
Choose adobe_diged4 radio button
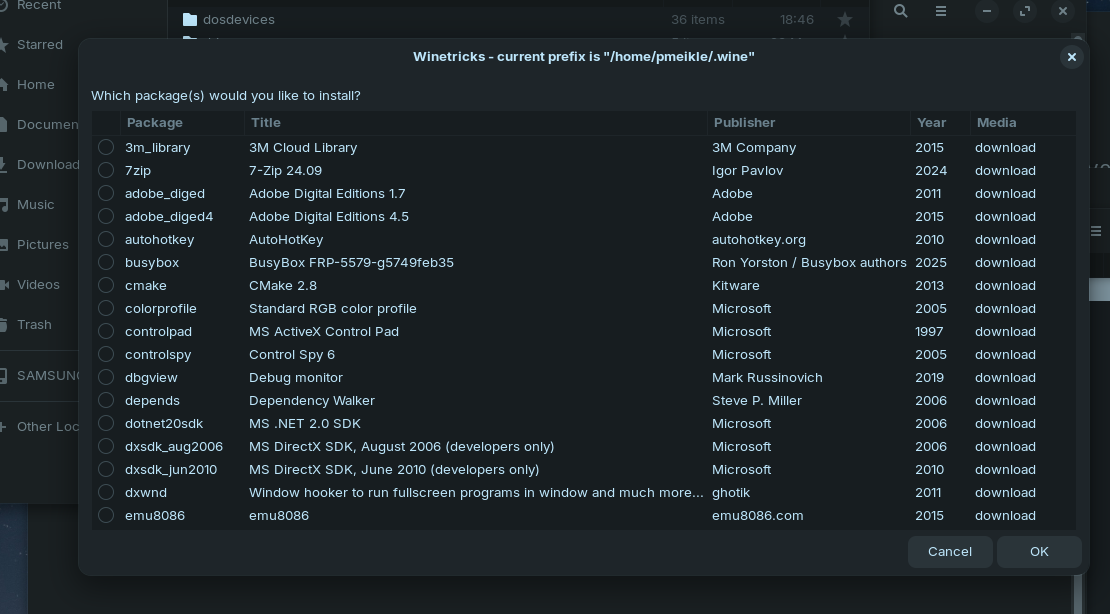[106, 216]
